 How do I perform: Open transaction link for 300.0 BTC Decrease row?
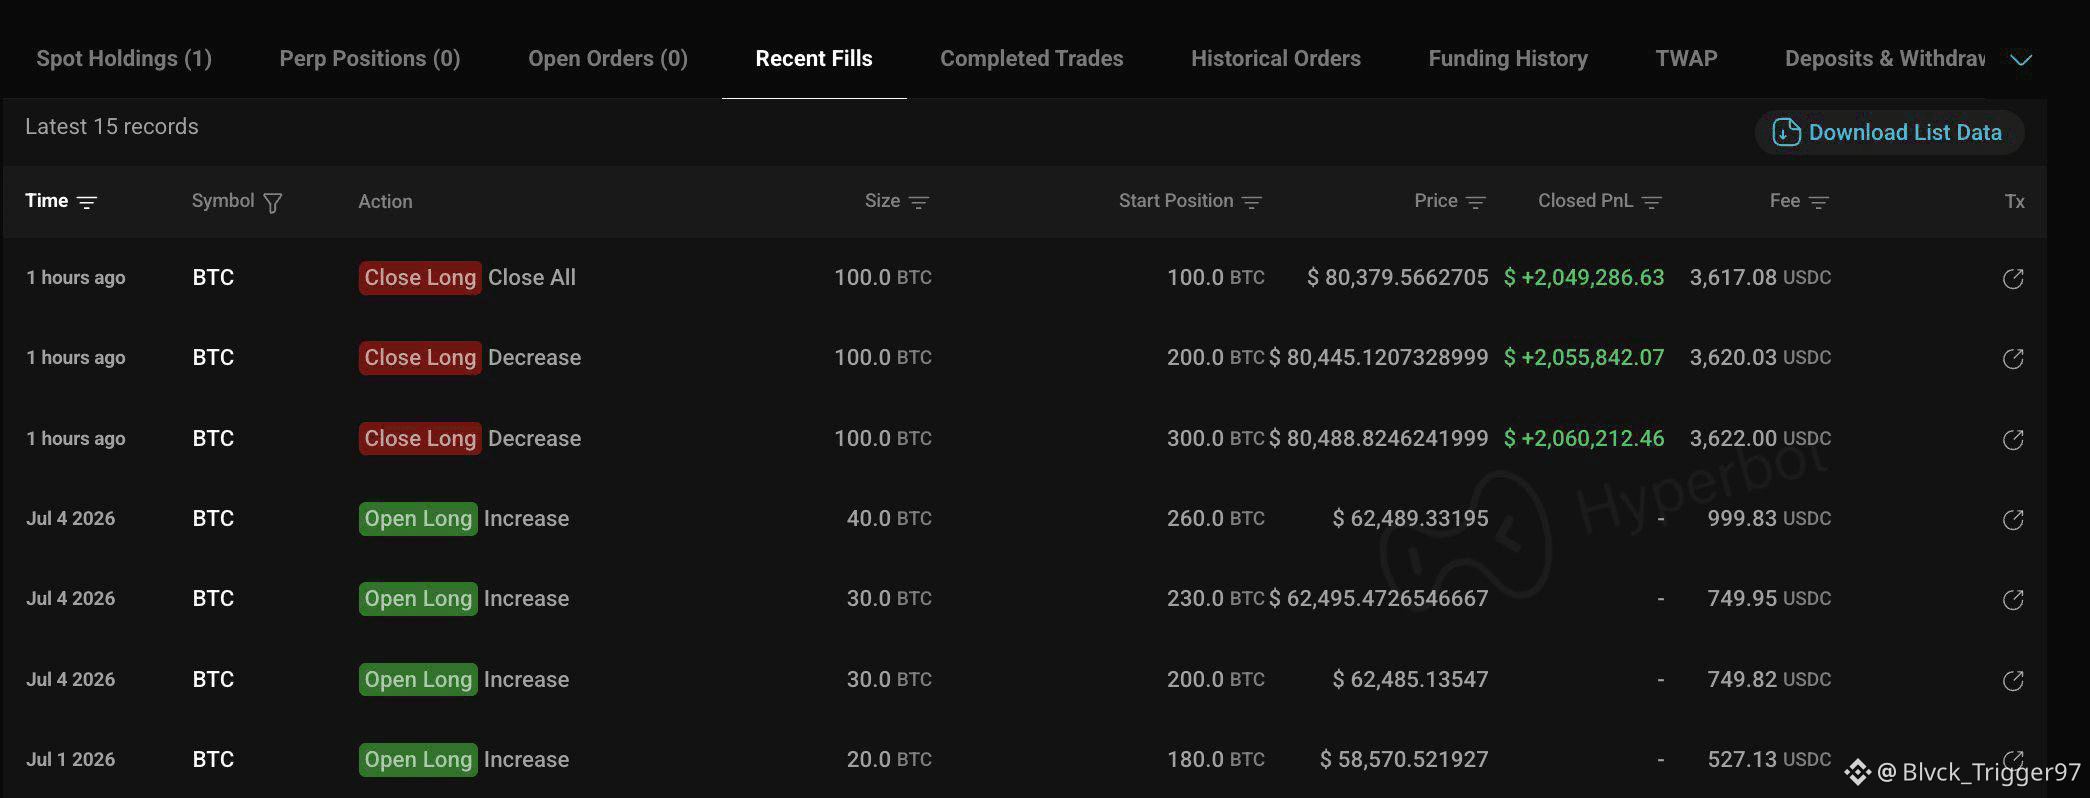2013,439
